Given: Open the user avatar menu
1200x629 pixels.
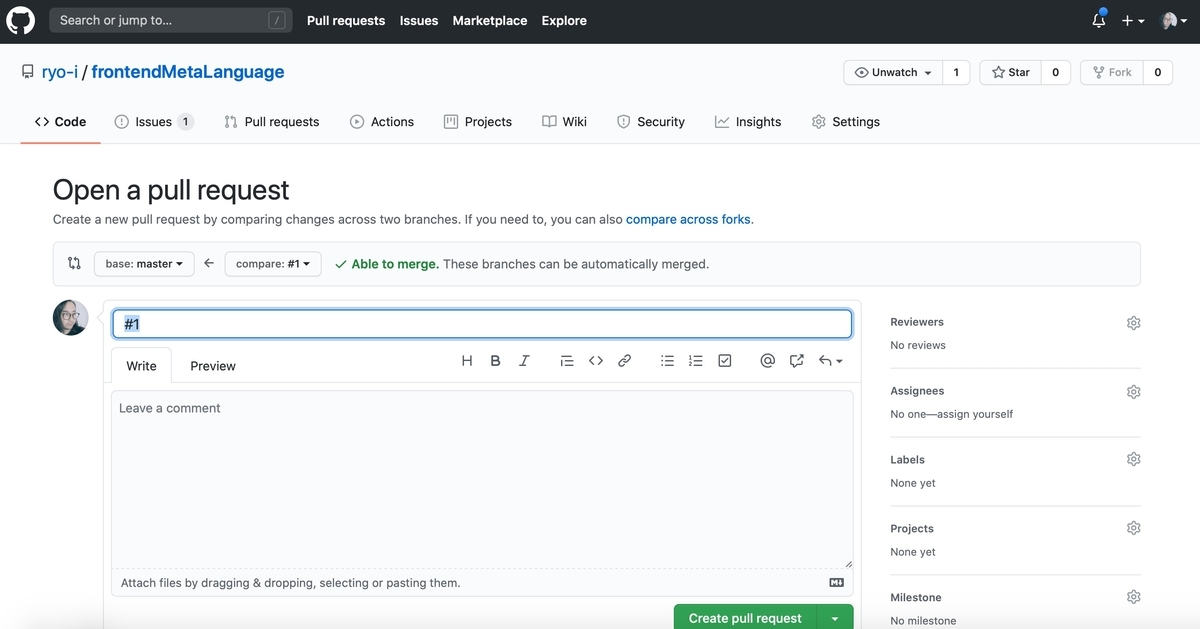Looking at the screenshot, I should pyautogui.click(x=1173, y=20).
